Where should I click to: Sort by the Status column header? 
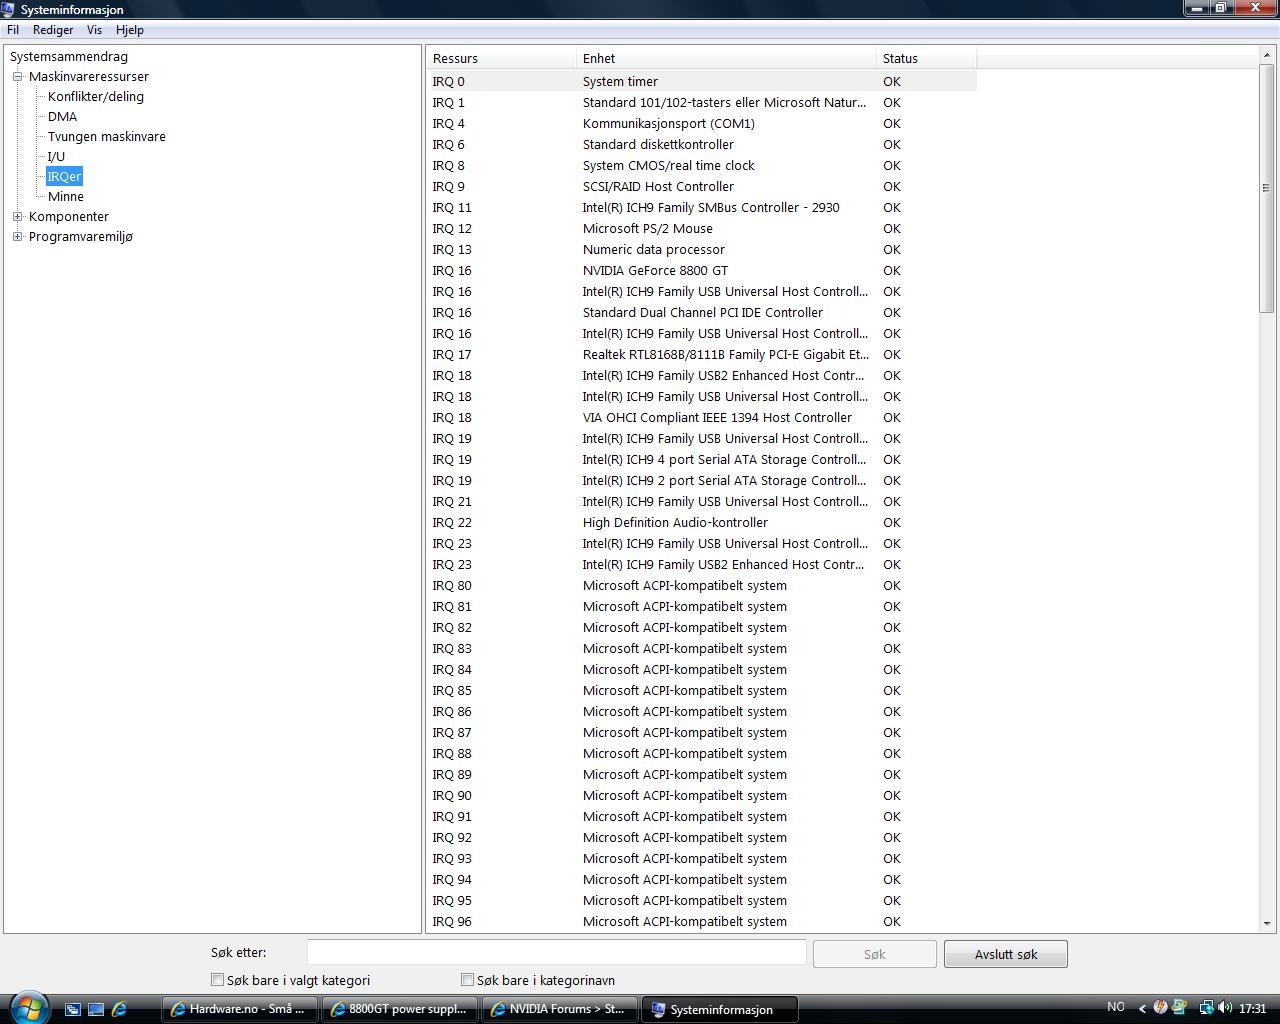[926, 58]
